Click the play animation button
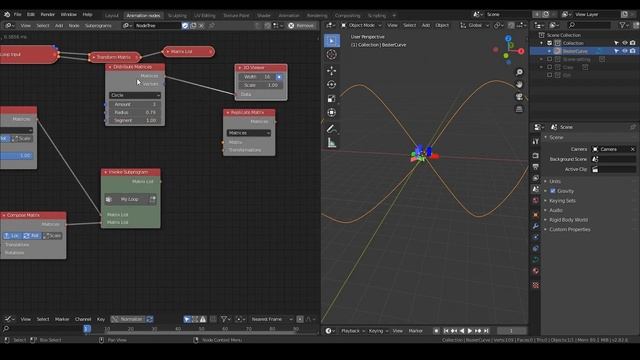This screenshot has width=640, height=360. 470,331
